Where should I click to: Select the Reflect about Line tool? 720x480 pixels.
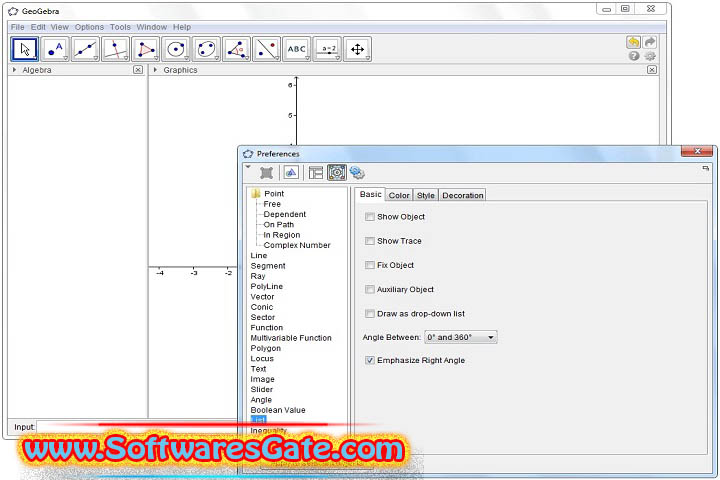click(266, 49)
